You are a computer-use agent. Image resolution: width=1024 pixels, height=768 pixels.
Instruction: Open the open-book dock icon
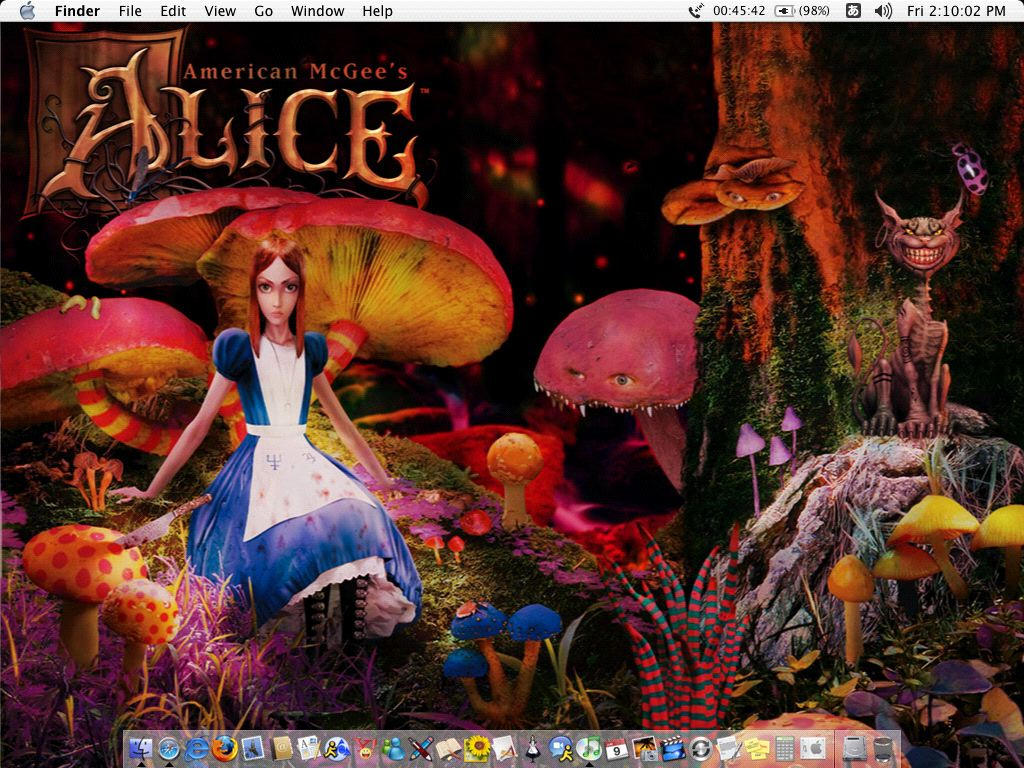(449, 748)
